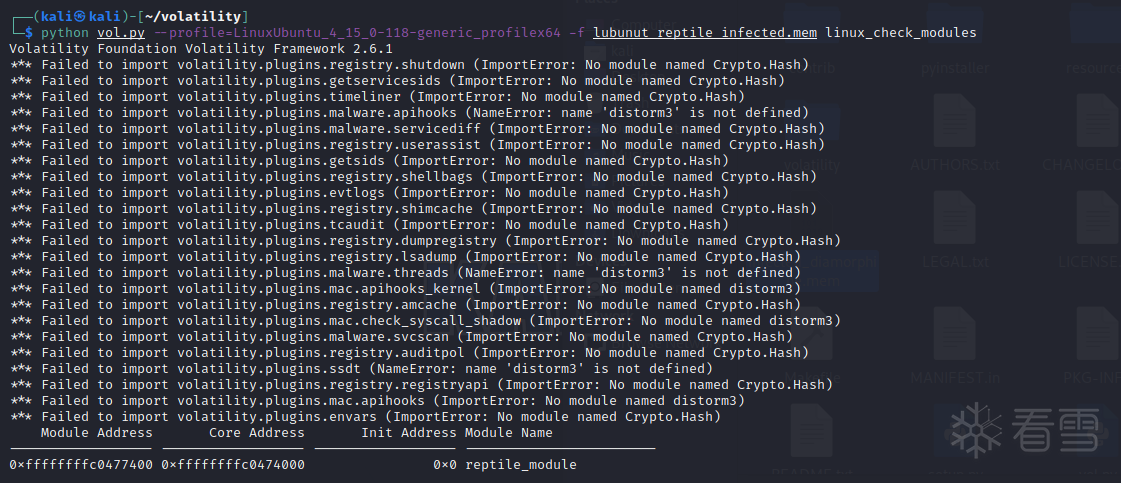Image resolution: width=1121 pixels, height=483 pixels.
Task: Open the resources folder icon
Action: pyautogui.click(x=1090, y=45)
